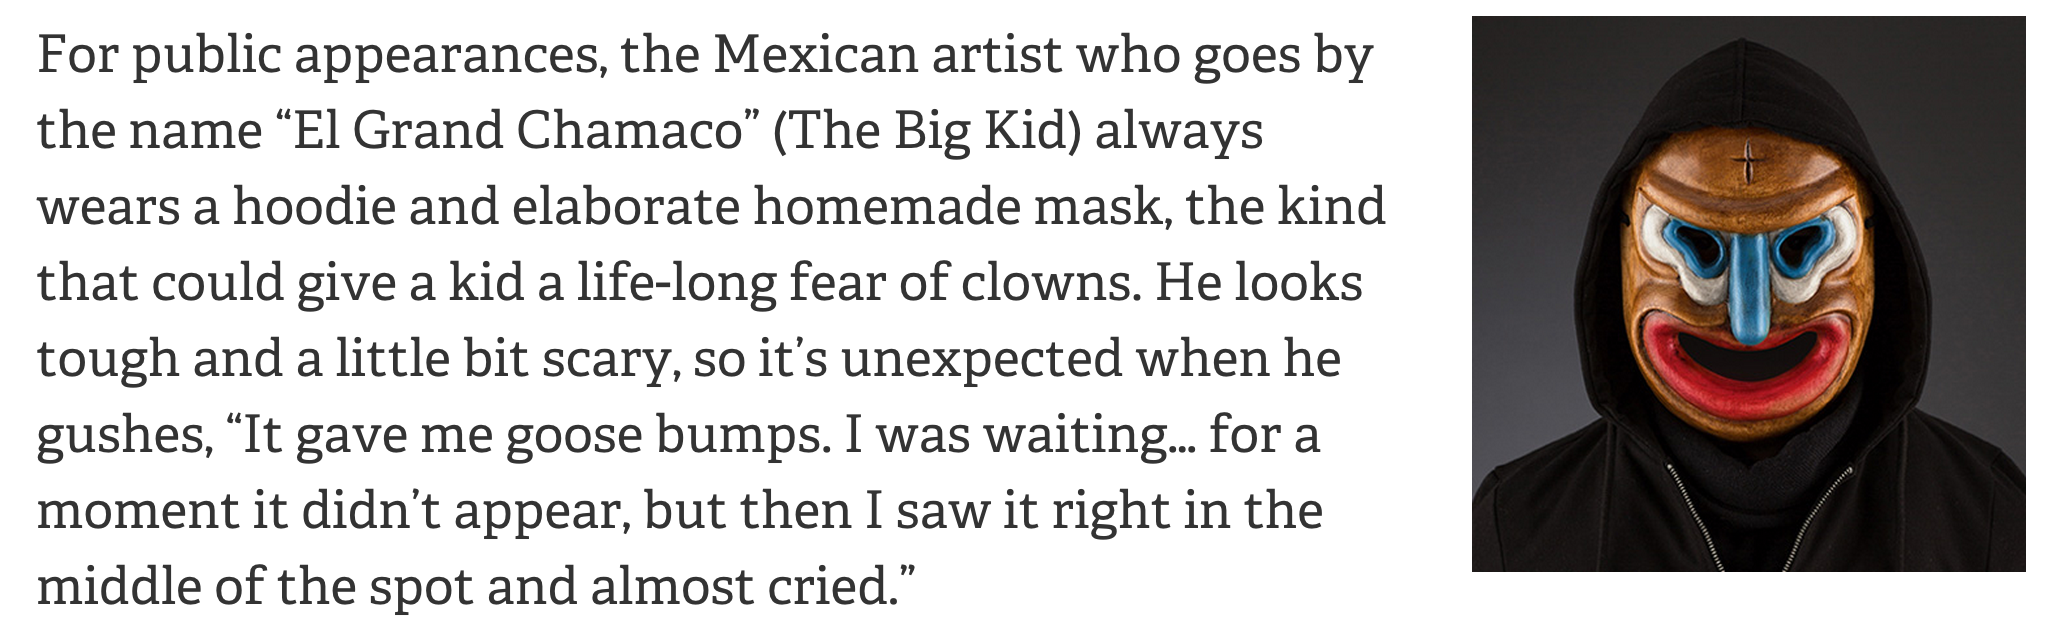Click the opening word "For"
Image resolution: width=2046 pixels, height=634 pixels.
pyautogui.click(x=76, y=55)
